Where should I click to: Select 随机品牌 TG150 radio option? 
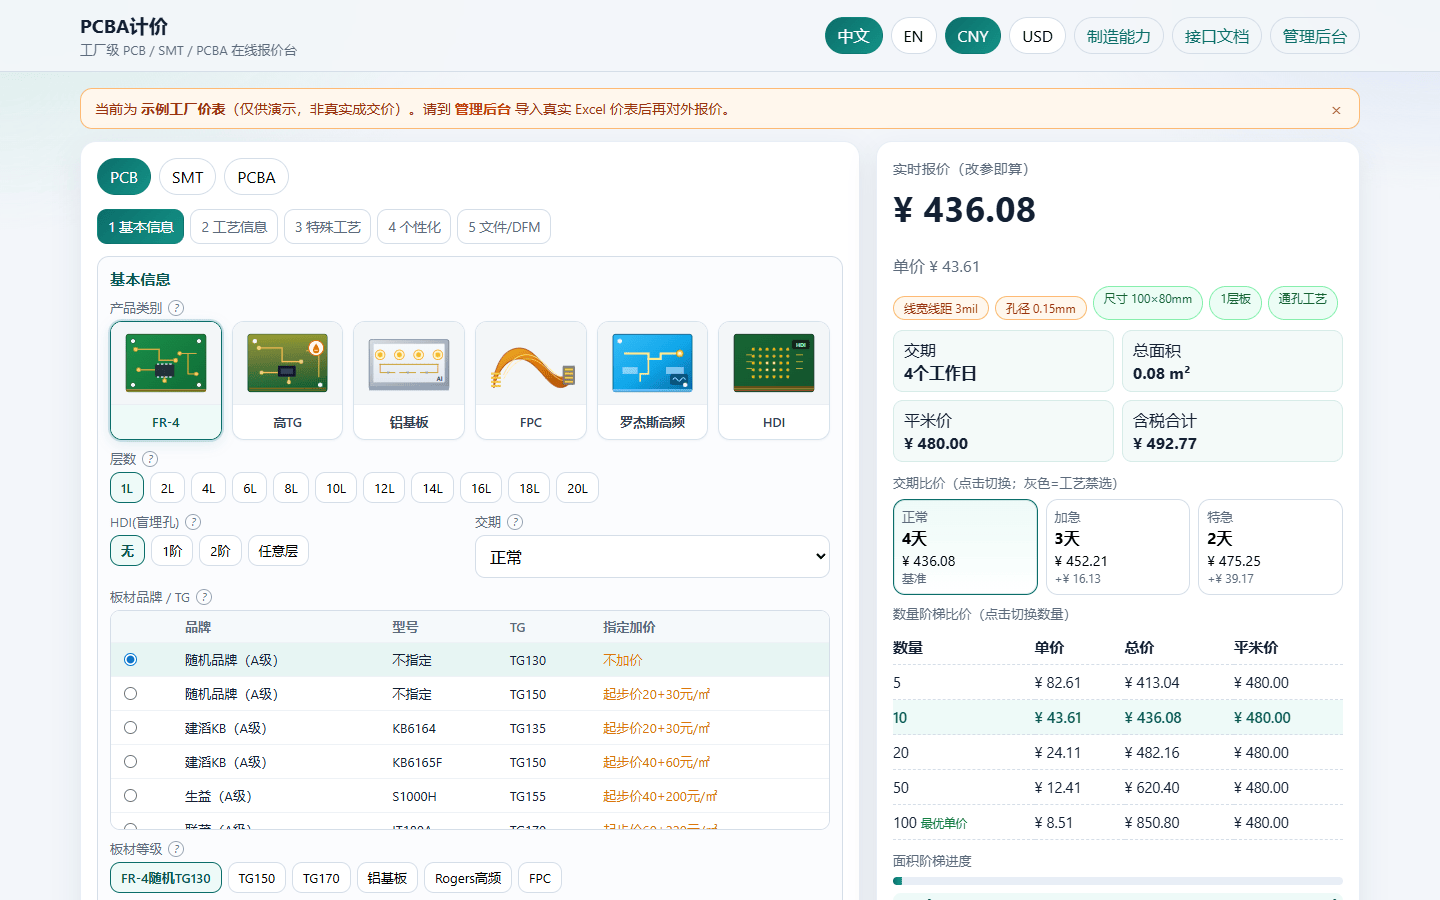tap(130, 694)
